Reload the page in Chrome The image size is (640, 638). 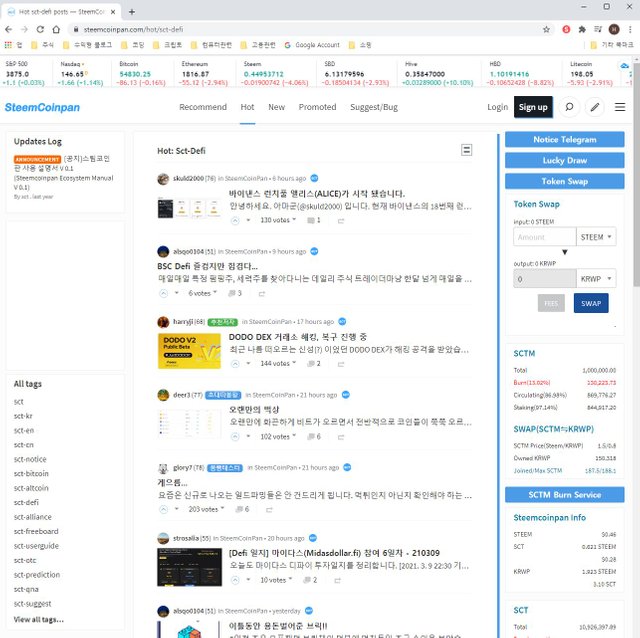click(40, 29)
